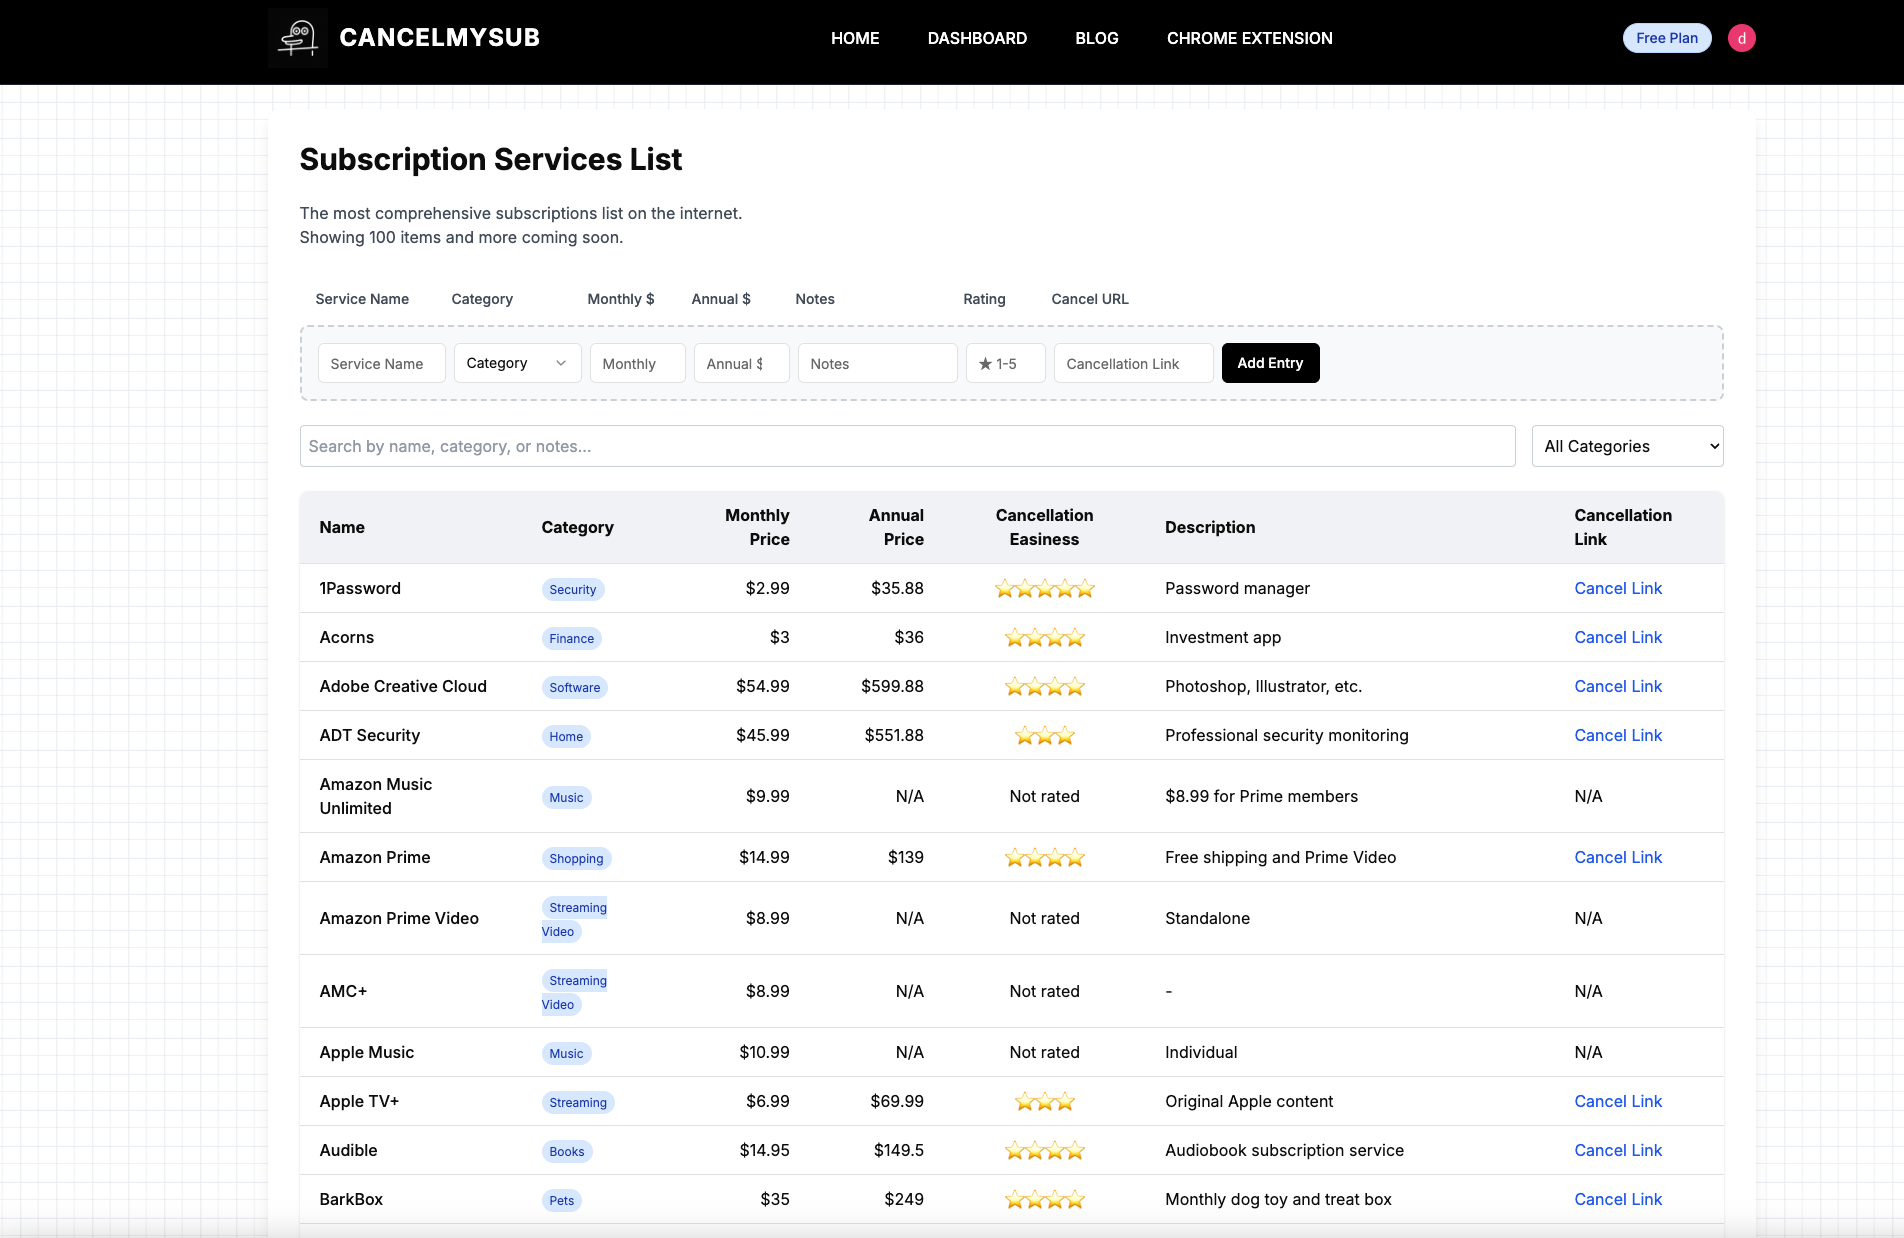The width and height of the screenshot is (1904, 1238).
Task: Click the Annual Price column header
Action: click(896, 527)
